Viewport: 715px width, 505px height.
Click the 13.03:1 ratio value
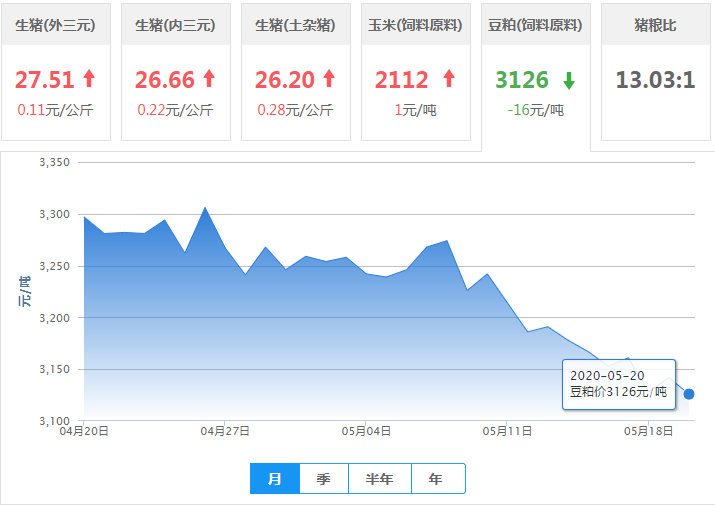pos(655,80)
